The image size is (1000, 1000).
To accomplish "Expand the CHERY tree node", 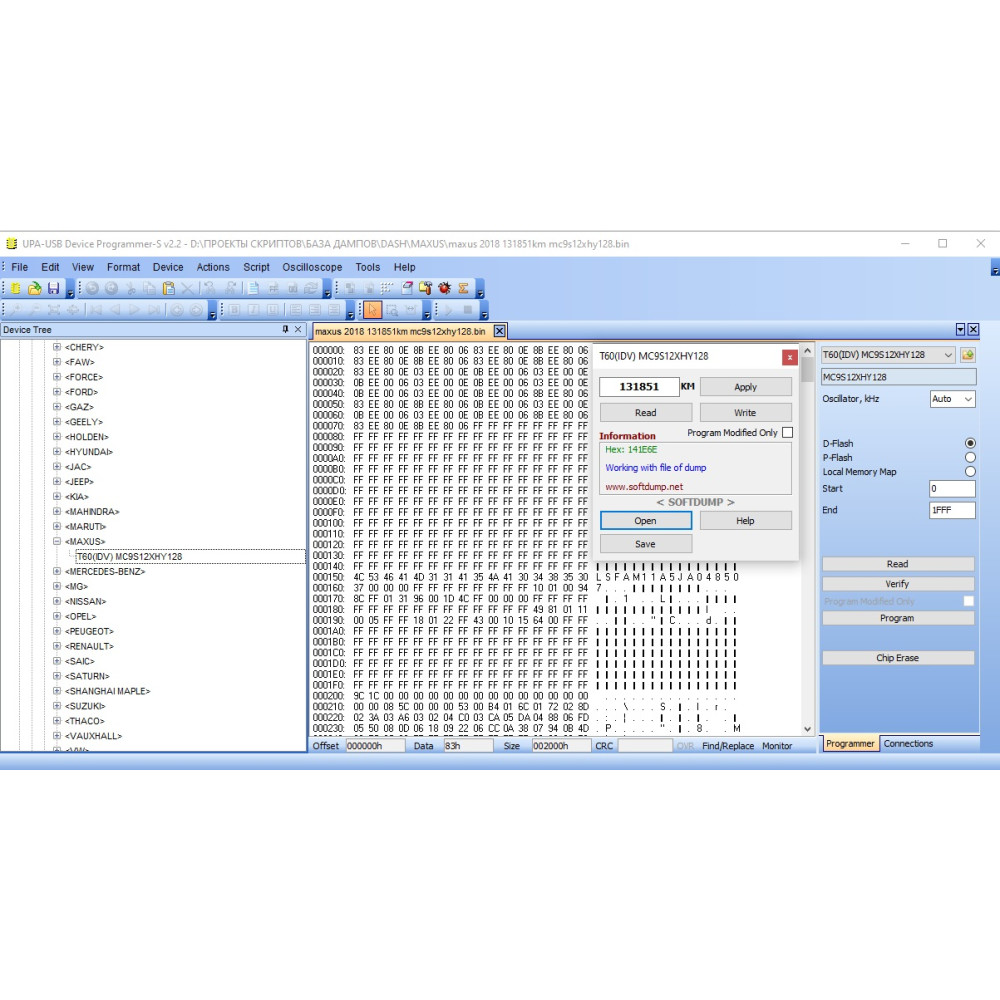I will pyautogui.click(x=57, y=347).
